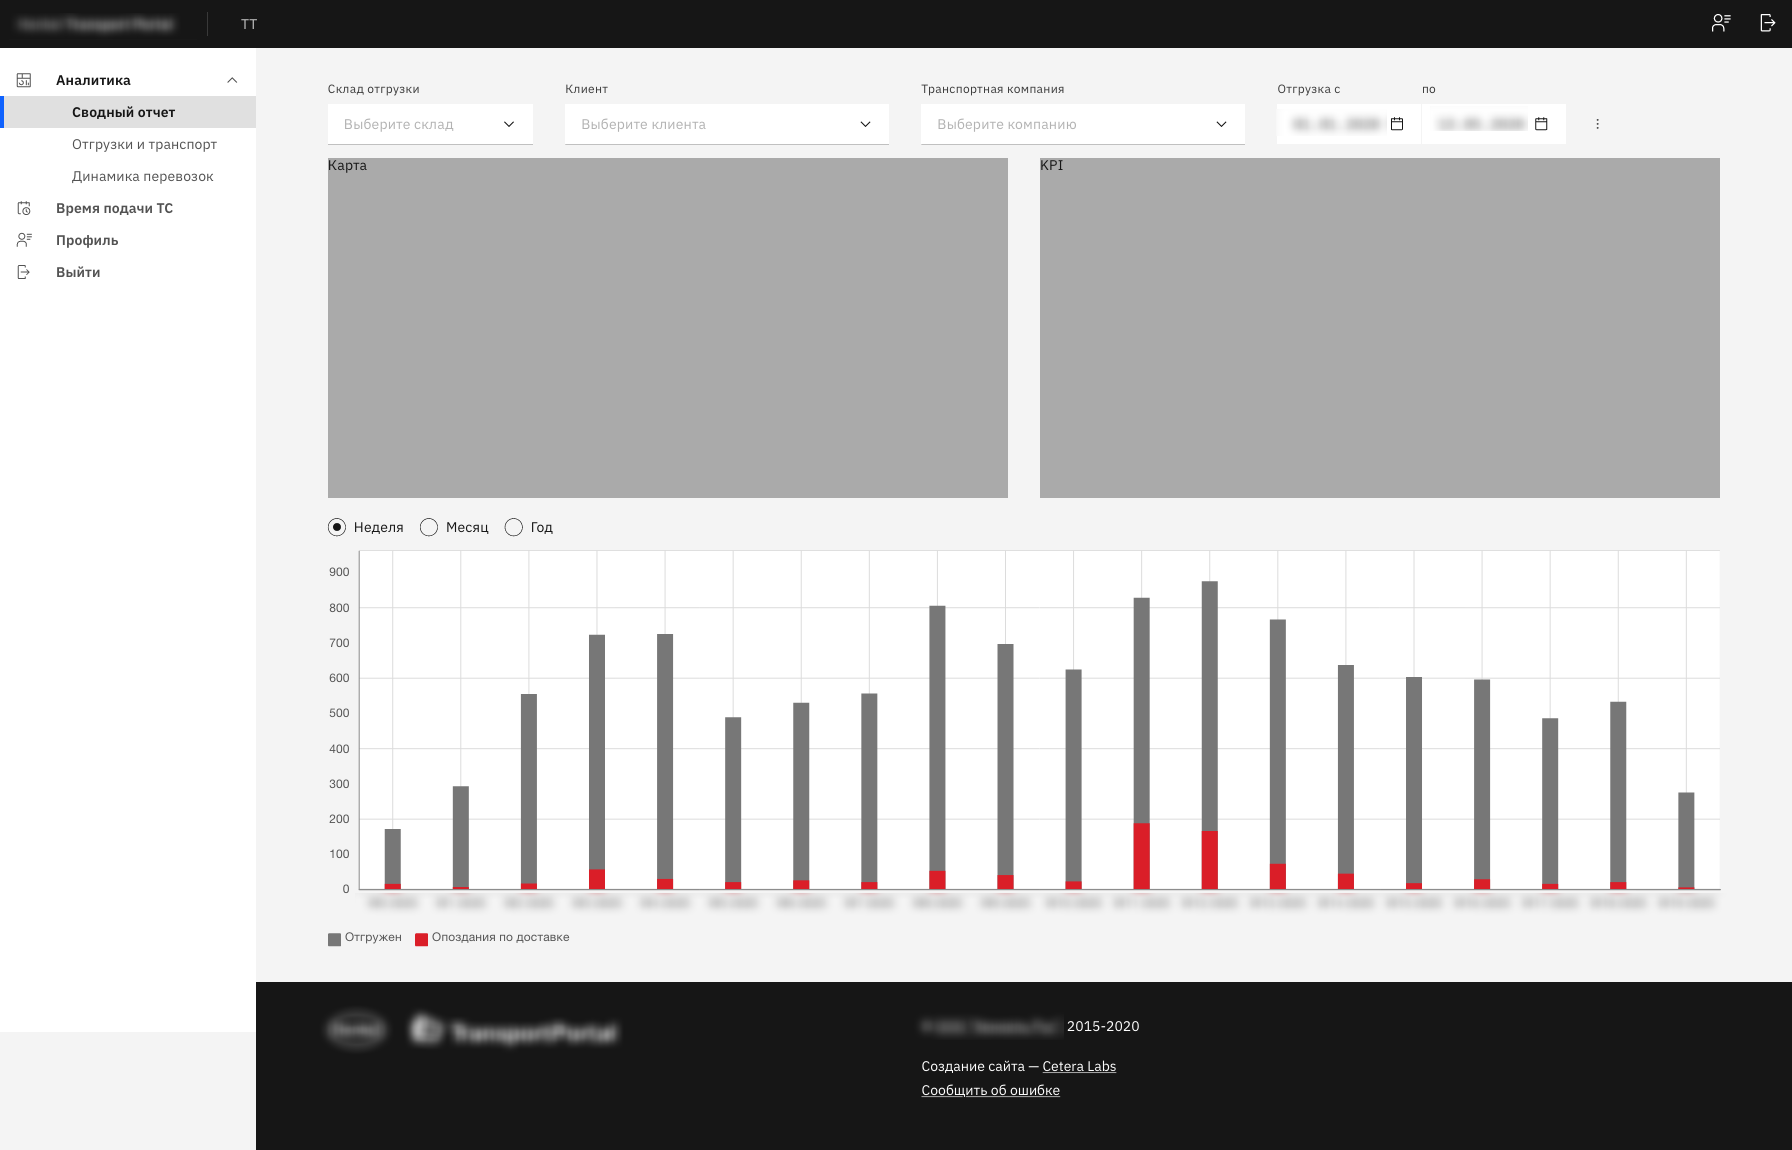Select the Год radio button
Screen dimensions: 1792x1150
514,527
